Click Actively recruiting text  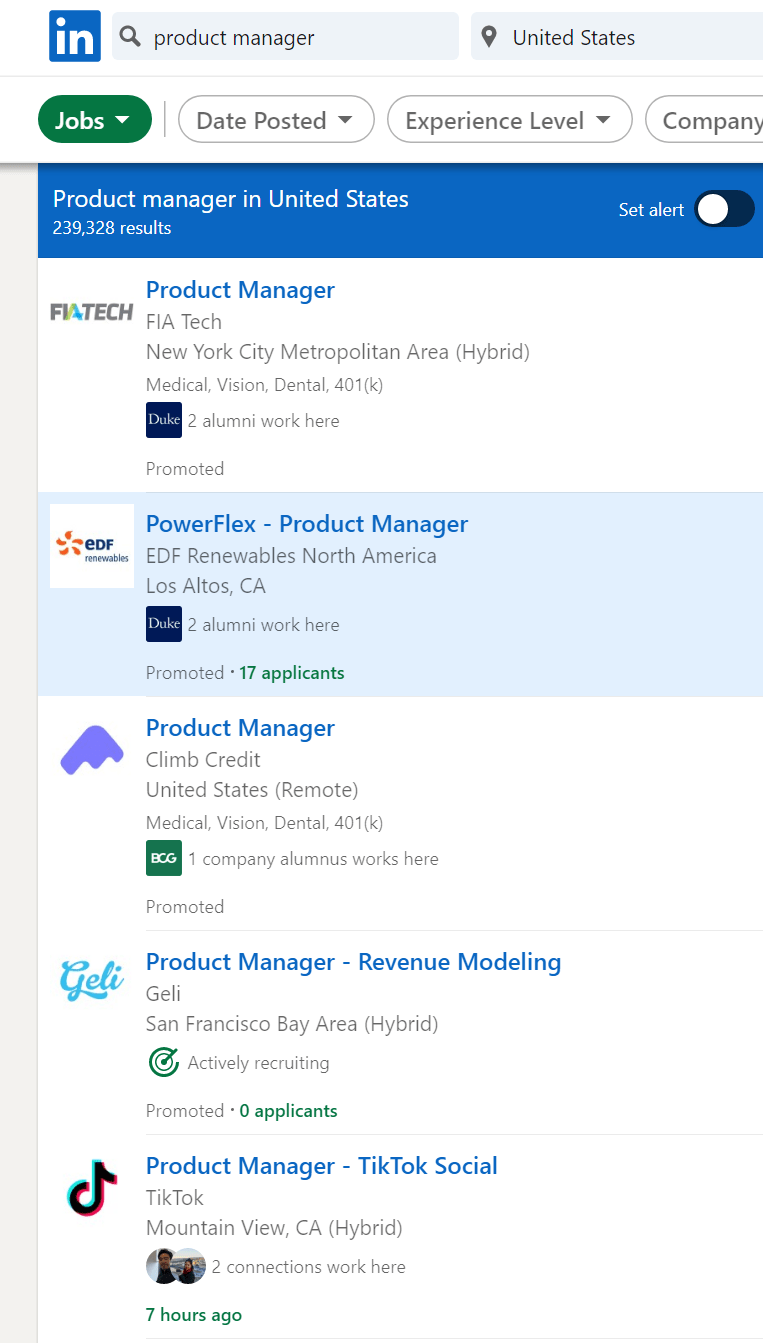click(x=259, y=1063)
